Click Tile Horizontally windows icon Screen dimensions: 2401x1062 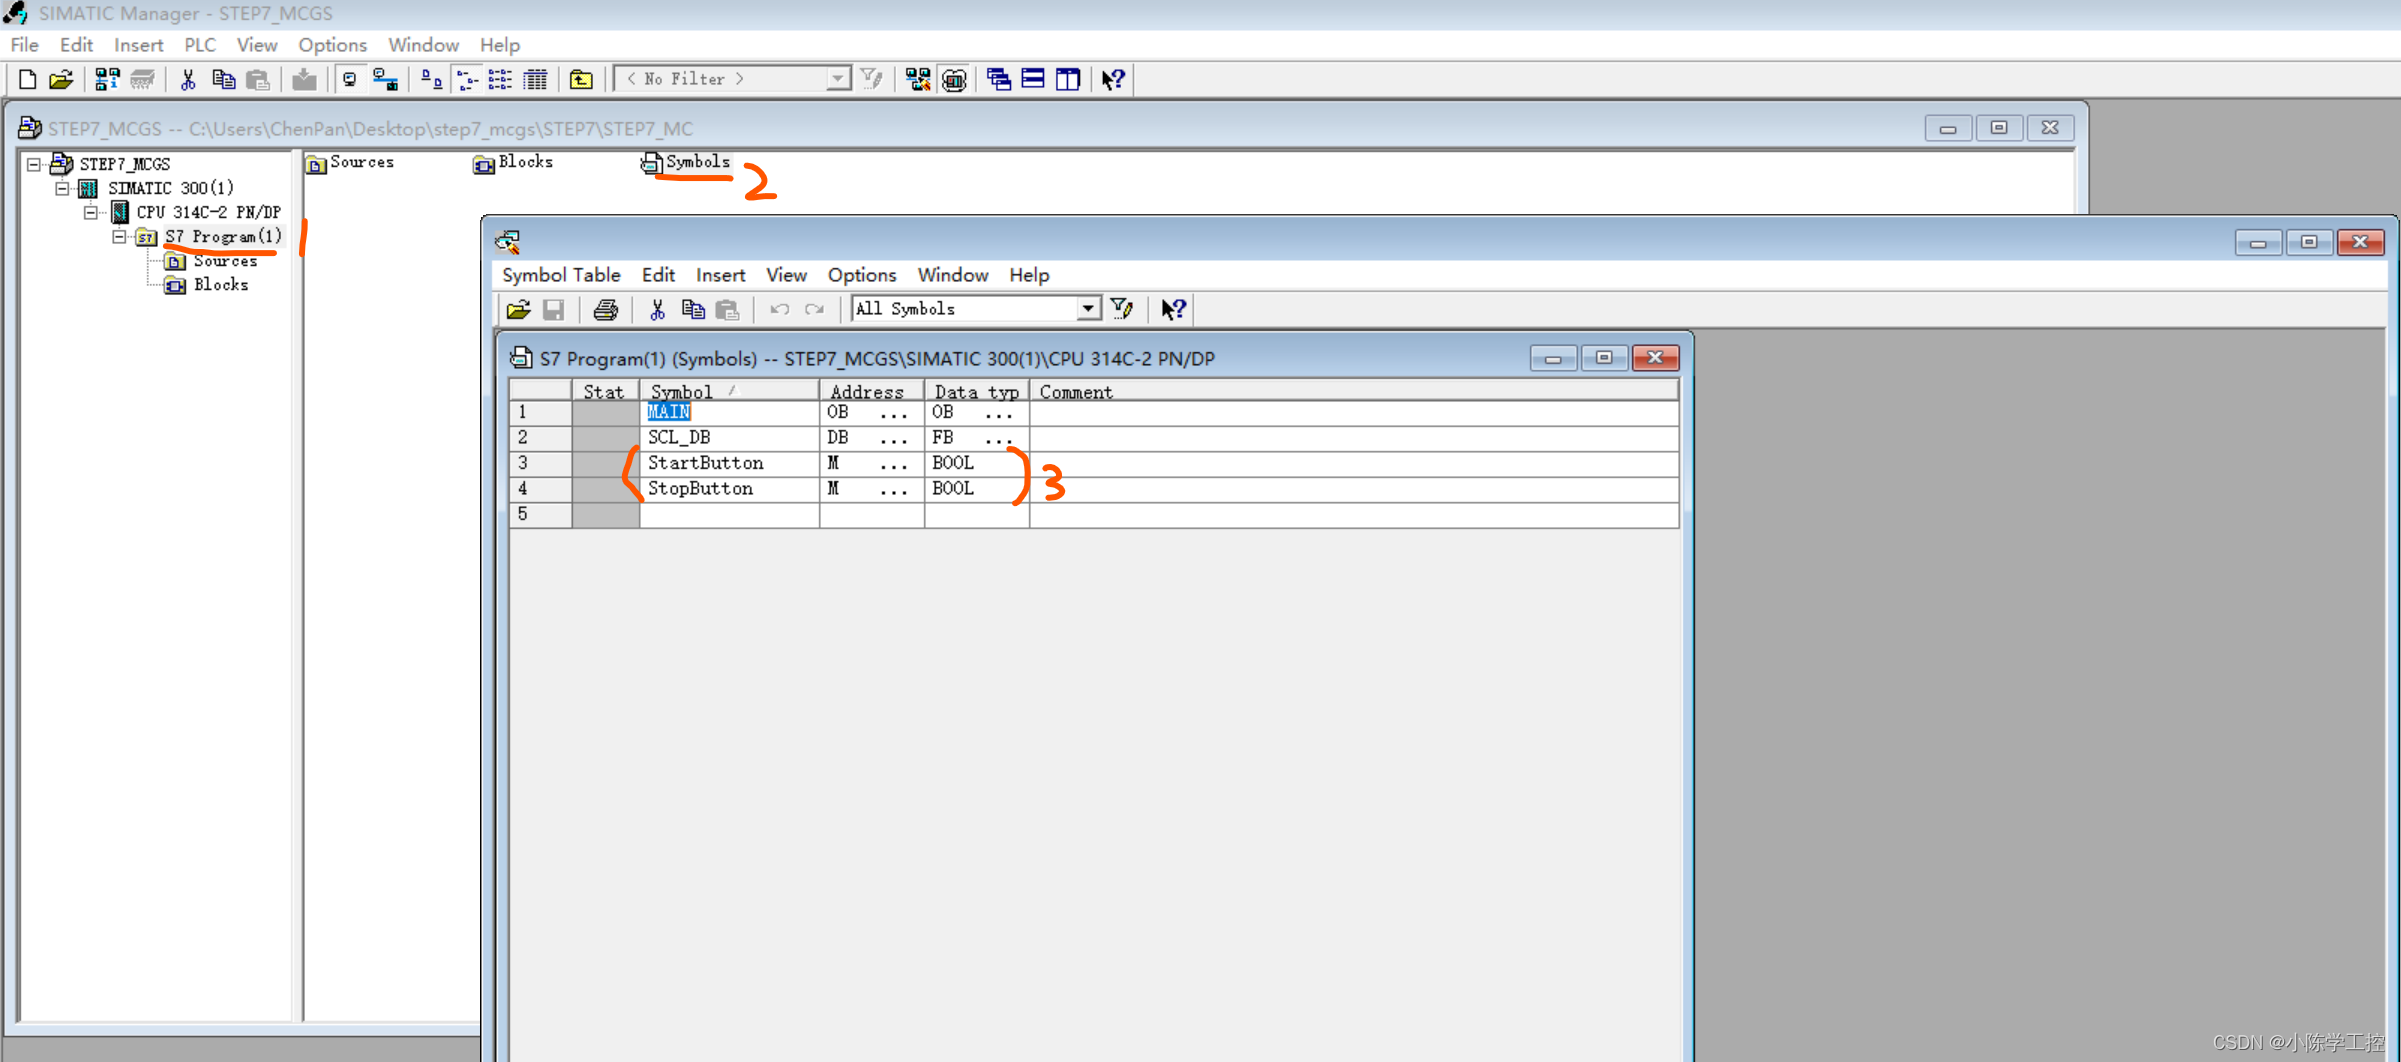pos(1033,79)
